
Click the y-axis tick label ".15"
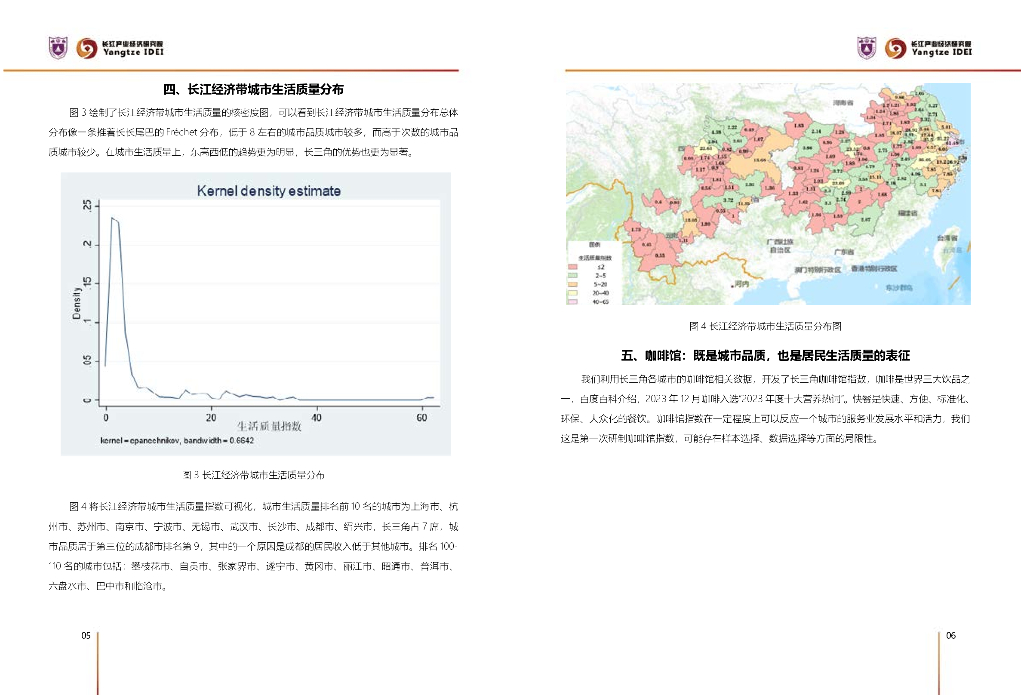(x=88, y=283)
